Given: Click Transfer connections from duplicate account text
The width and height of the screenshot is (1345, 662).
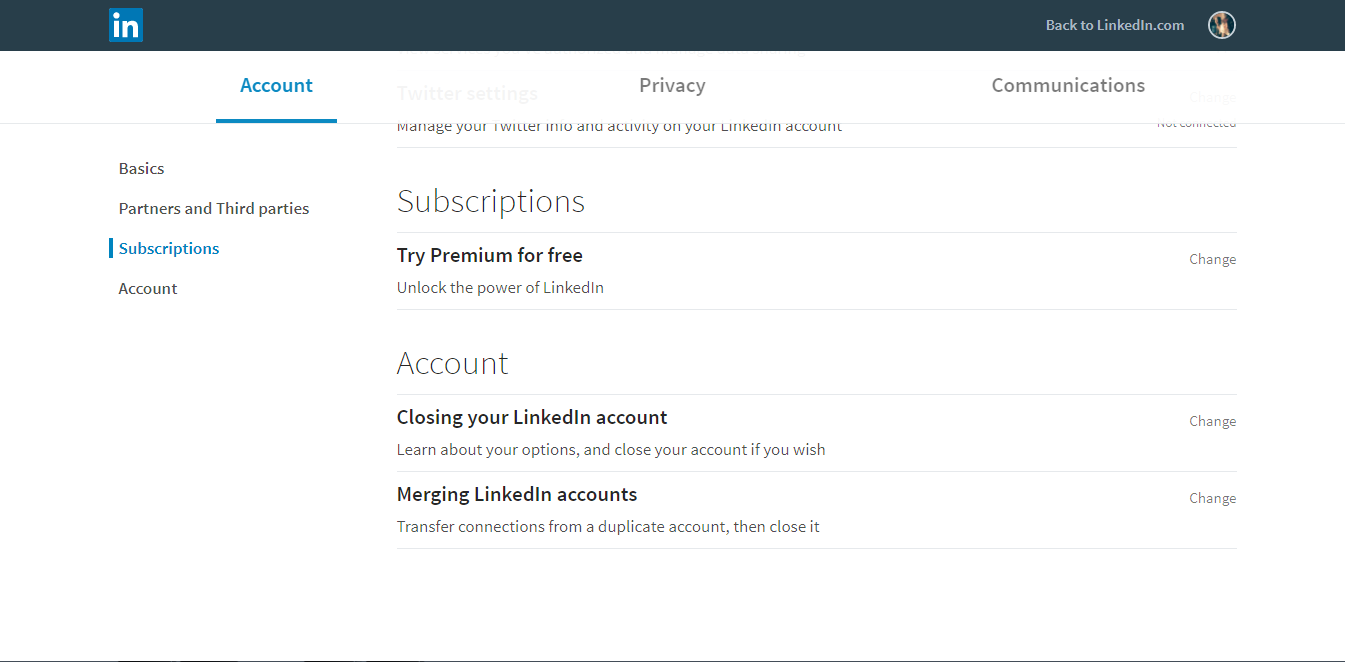Looking at the screenshot, I should pyautogui.click(x=608, y=527).
